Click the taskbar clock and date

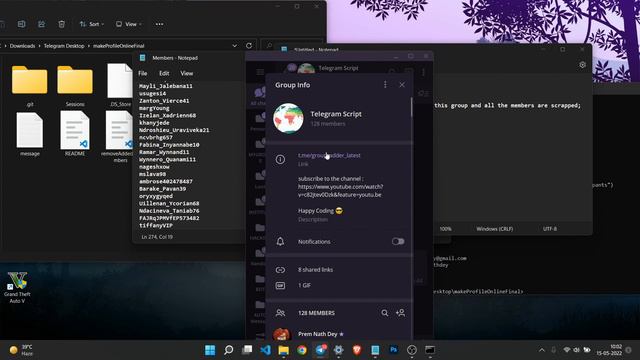pos(609,350)
